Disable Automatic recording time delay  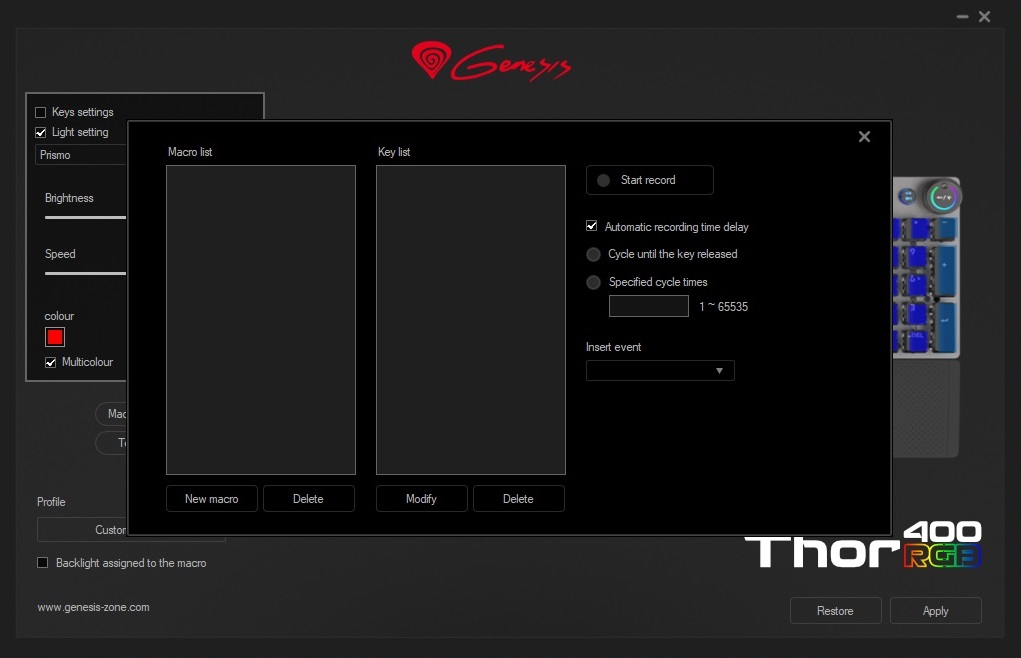592,227
